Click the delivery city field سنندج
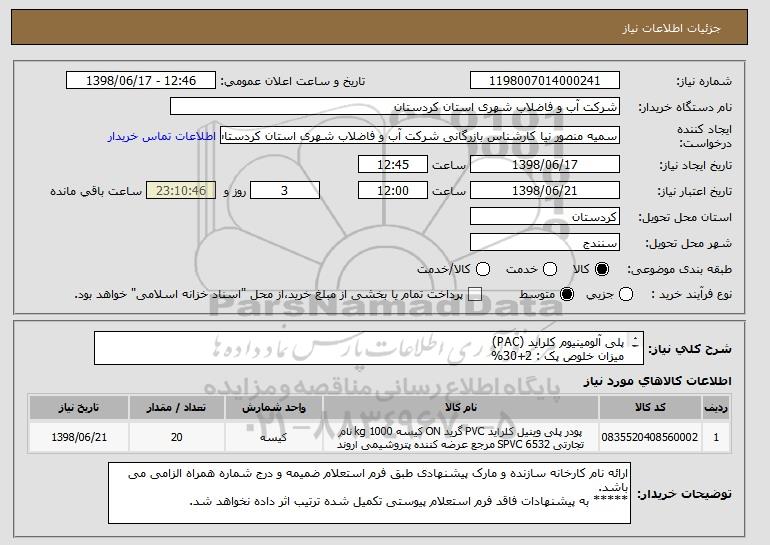This screenshot has width=770, height=545. 545,243
